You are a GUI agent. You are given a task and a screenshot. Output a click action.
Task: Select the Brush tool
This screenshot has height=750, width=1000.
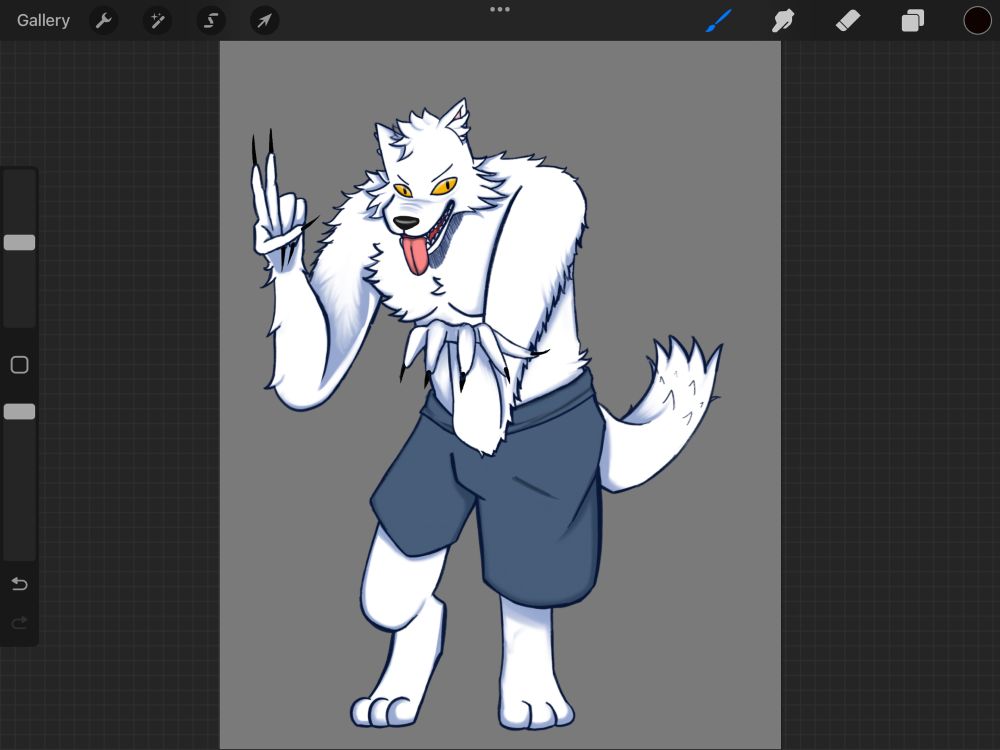[x=719, y=20]
